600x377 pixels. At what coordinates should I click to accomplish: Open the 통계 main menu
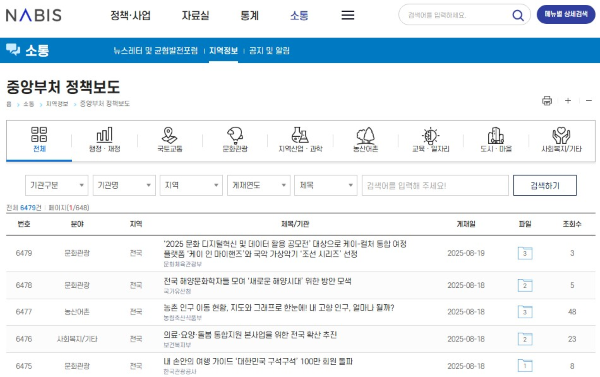pos(249,16)
